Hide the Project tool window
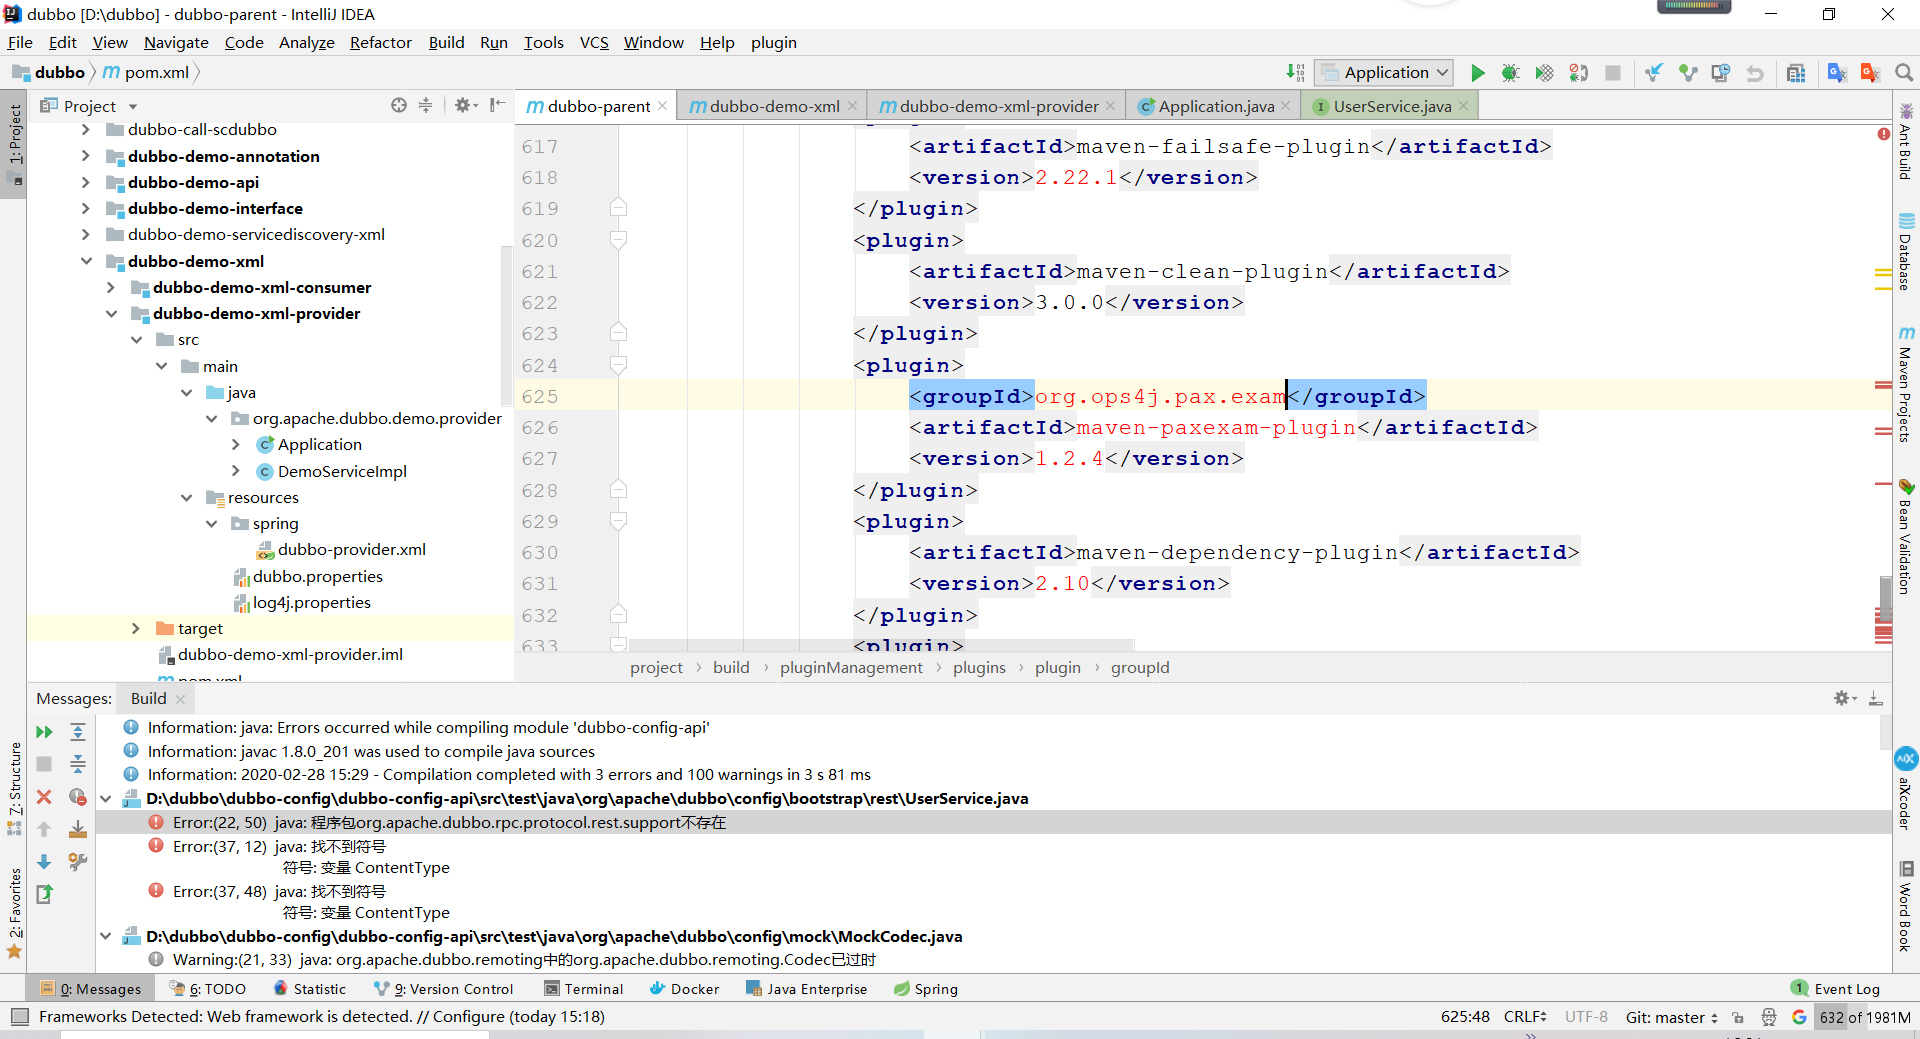The width and height of the screenshot is (1920, 1039). pos(497,105)
